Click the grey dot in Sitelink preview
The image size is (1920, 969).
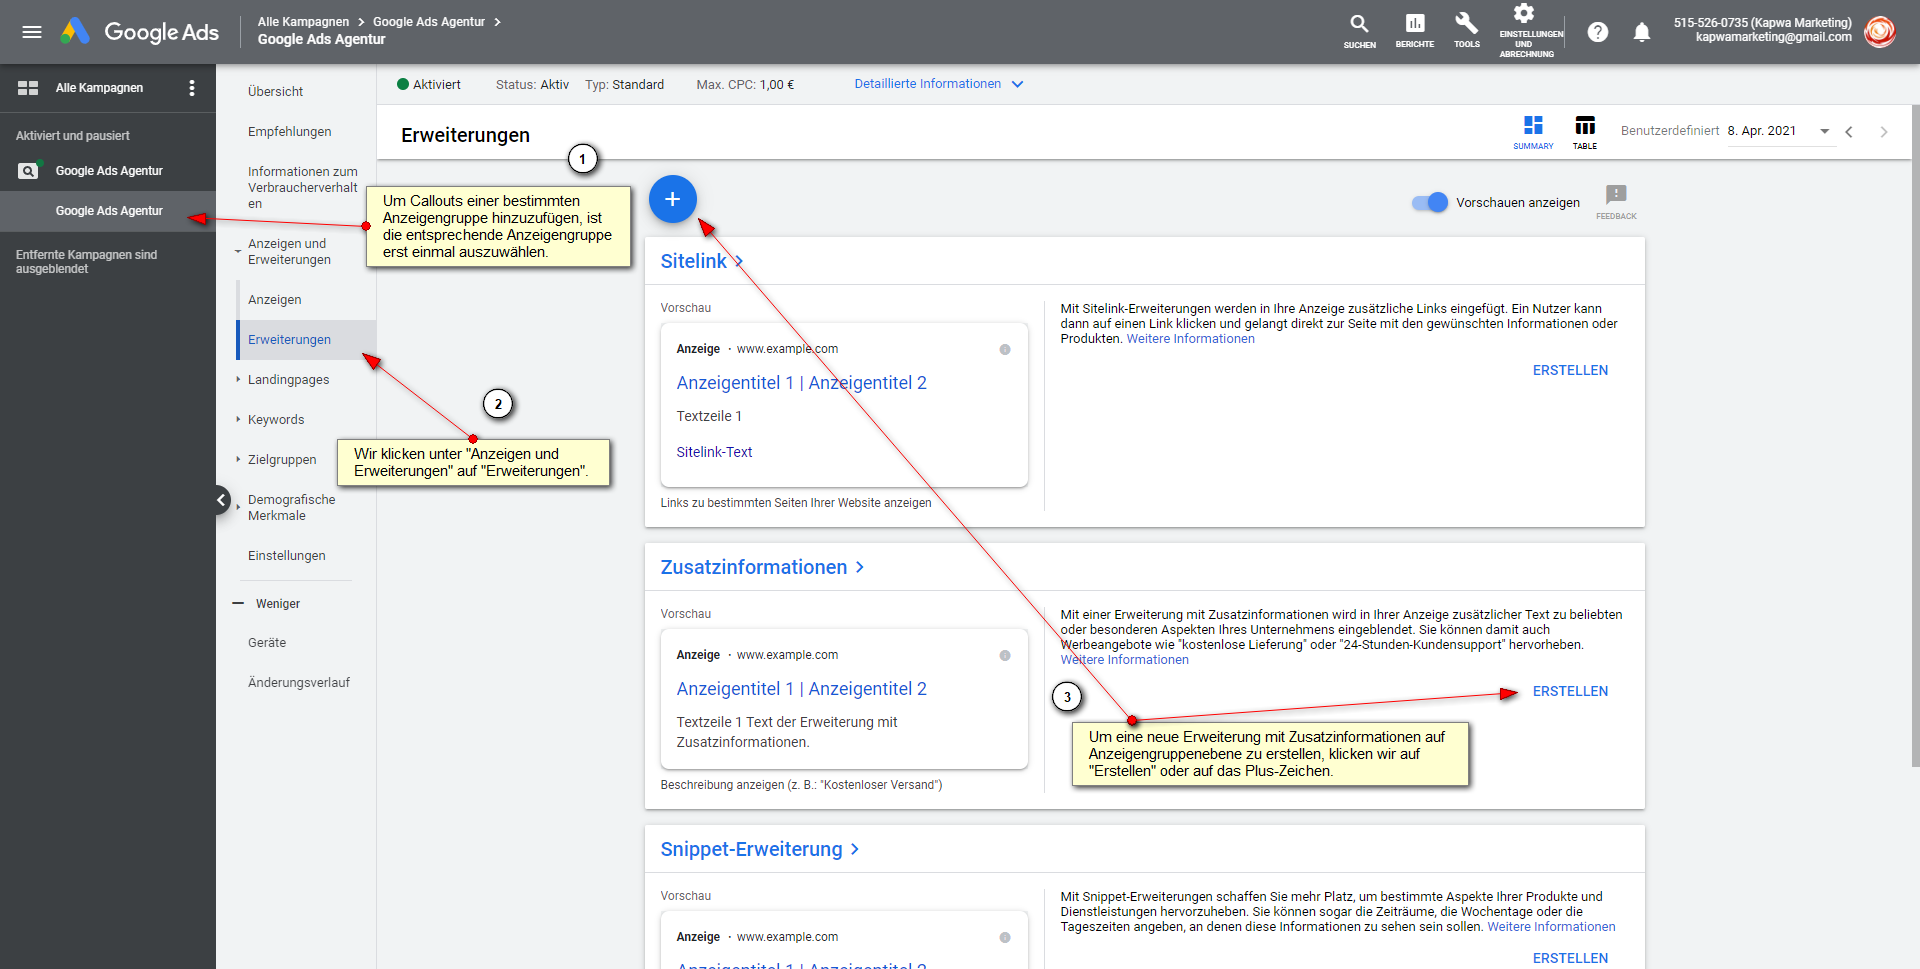tap(1005, 350)
